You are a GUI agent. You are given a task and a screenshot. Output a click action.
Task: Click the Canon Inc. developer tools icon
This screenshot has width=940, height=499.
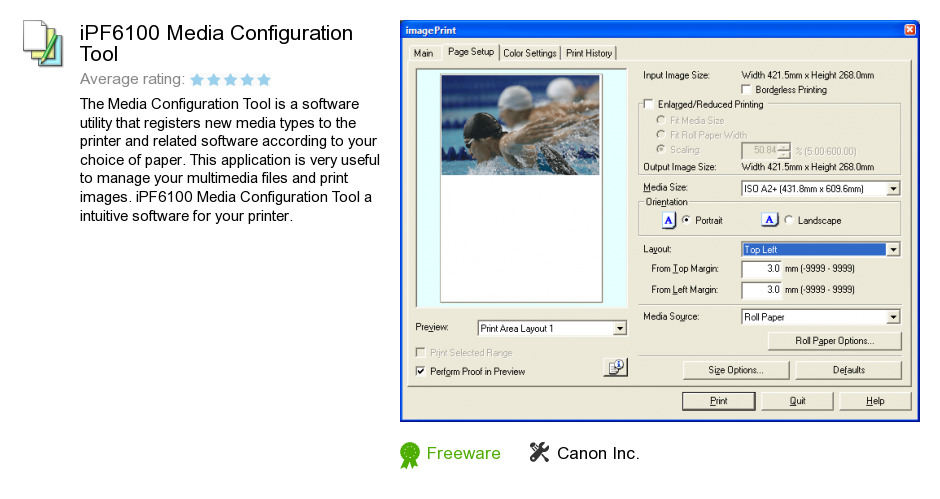539,452
